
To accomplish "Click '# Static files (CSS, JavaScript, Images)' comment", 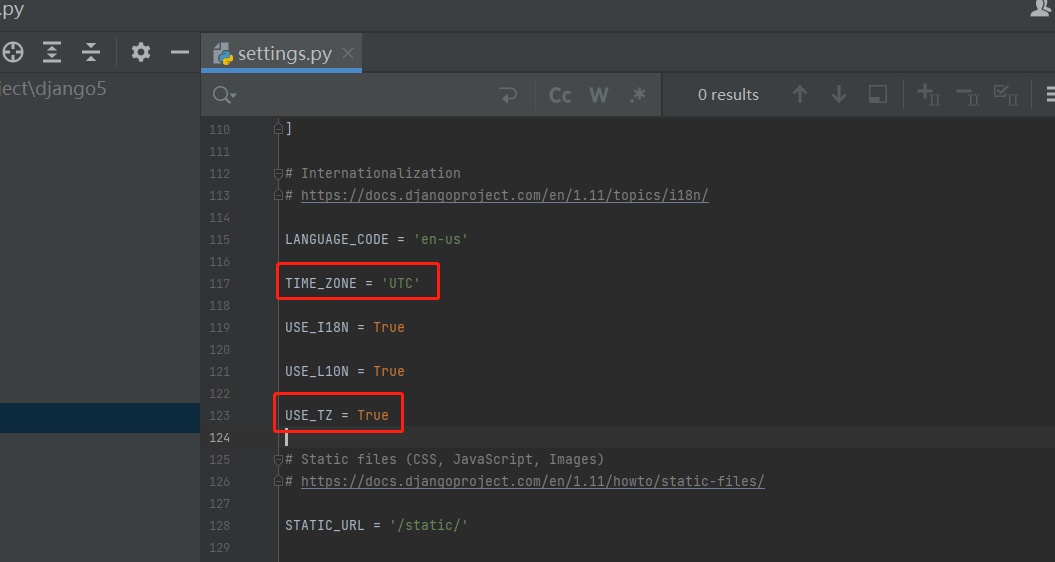I will coord(445,460).
